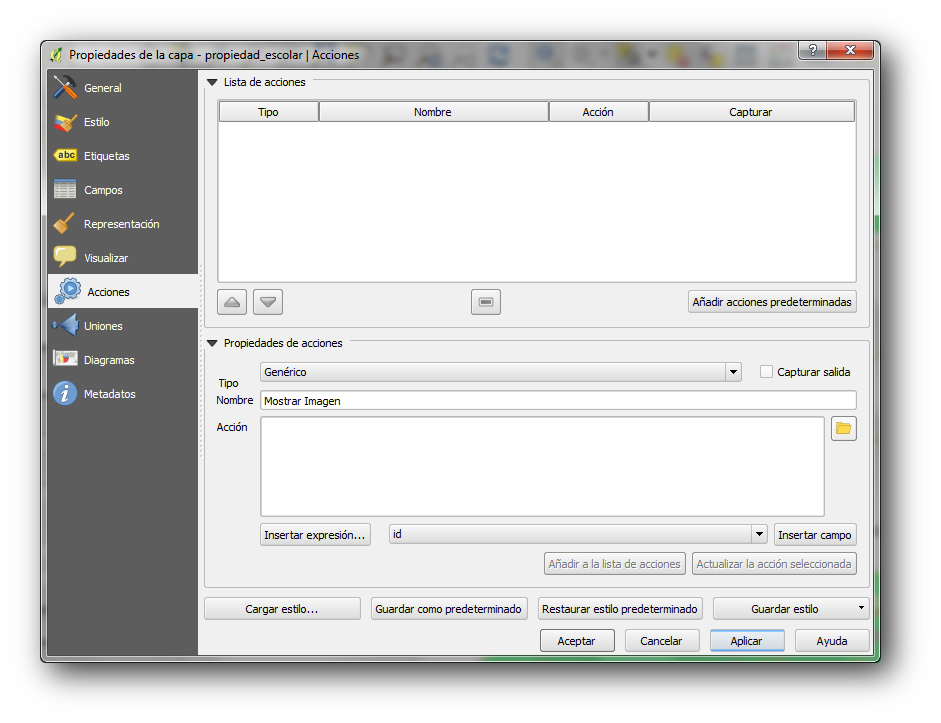Click the Añadir a la lista de acciones button
The width and height of the screenshot is (941, 723).
coord(615,564)
